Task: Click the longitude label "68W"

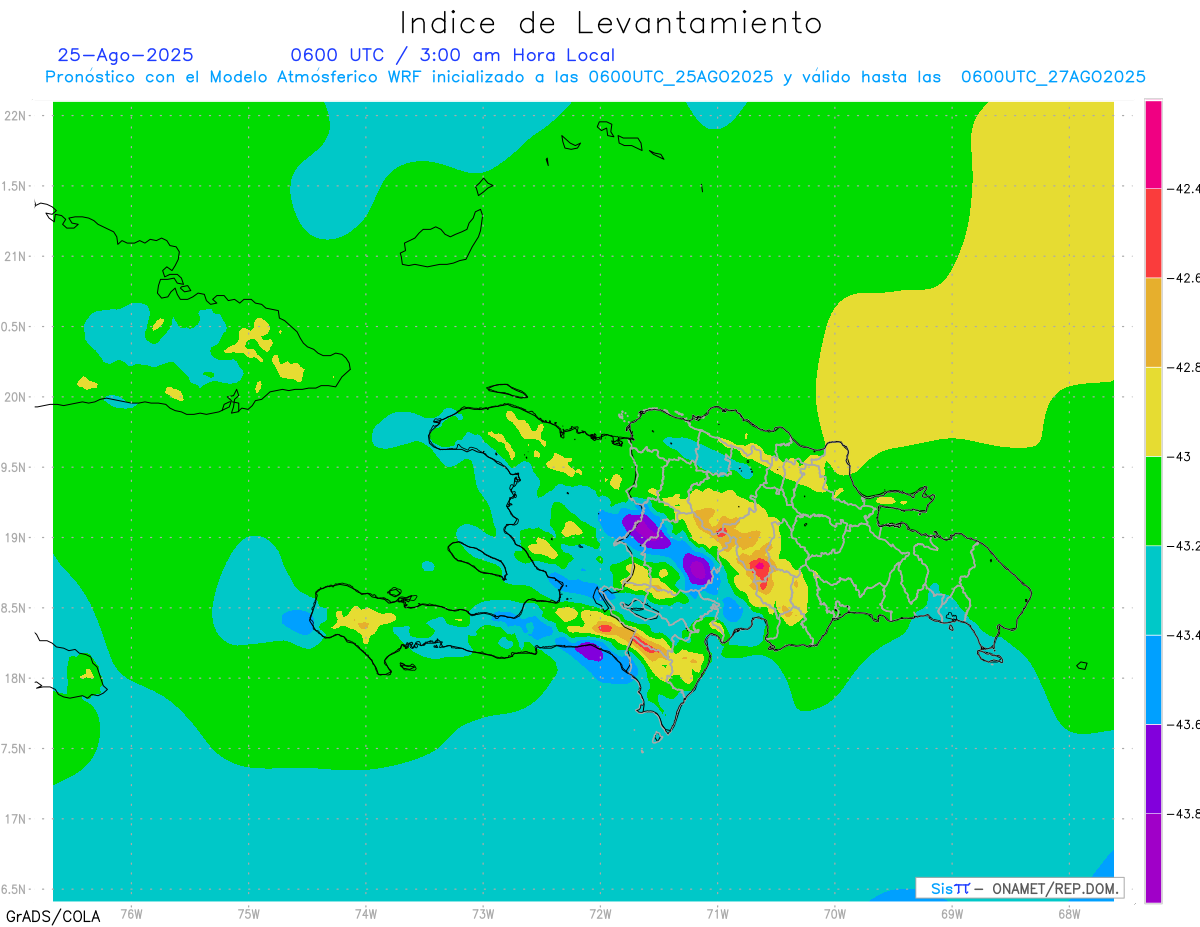Action: pyautogui.click(x=1069, y=913)
